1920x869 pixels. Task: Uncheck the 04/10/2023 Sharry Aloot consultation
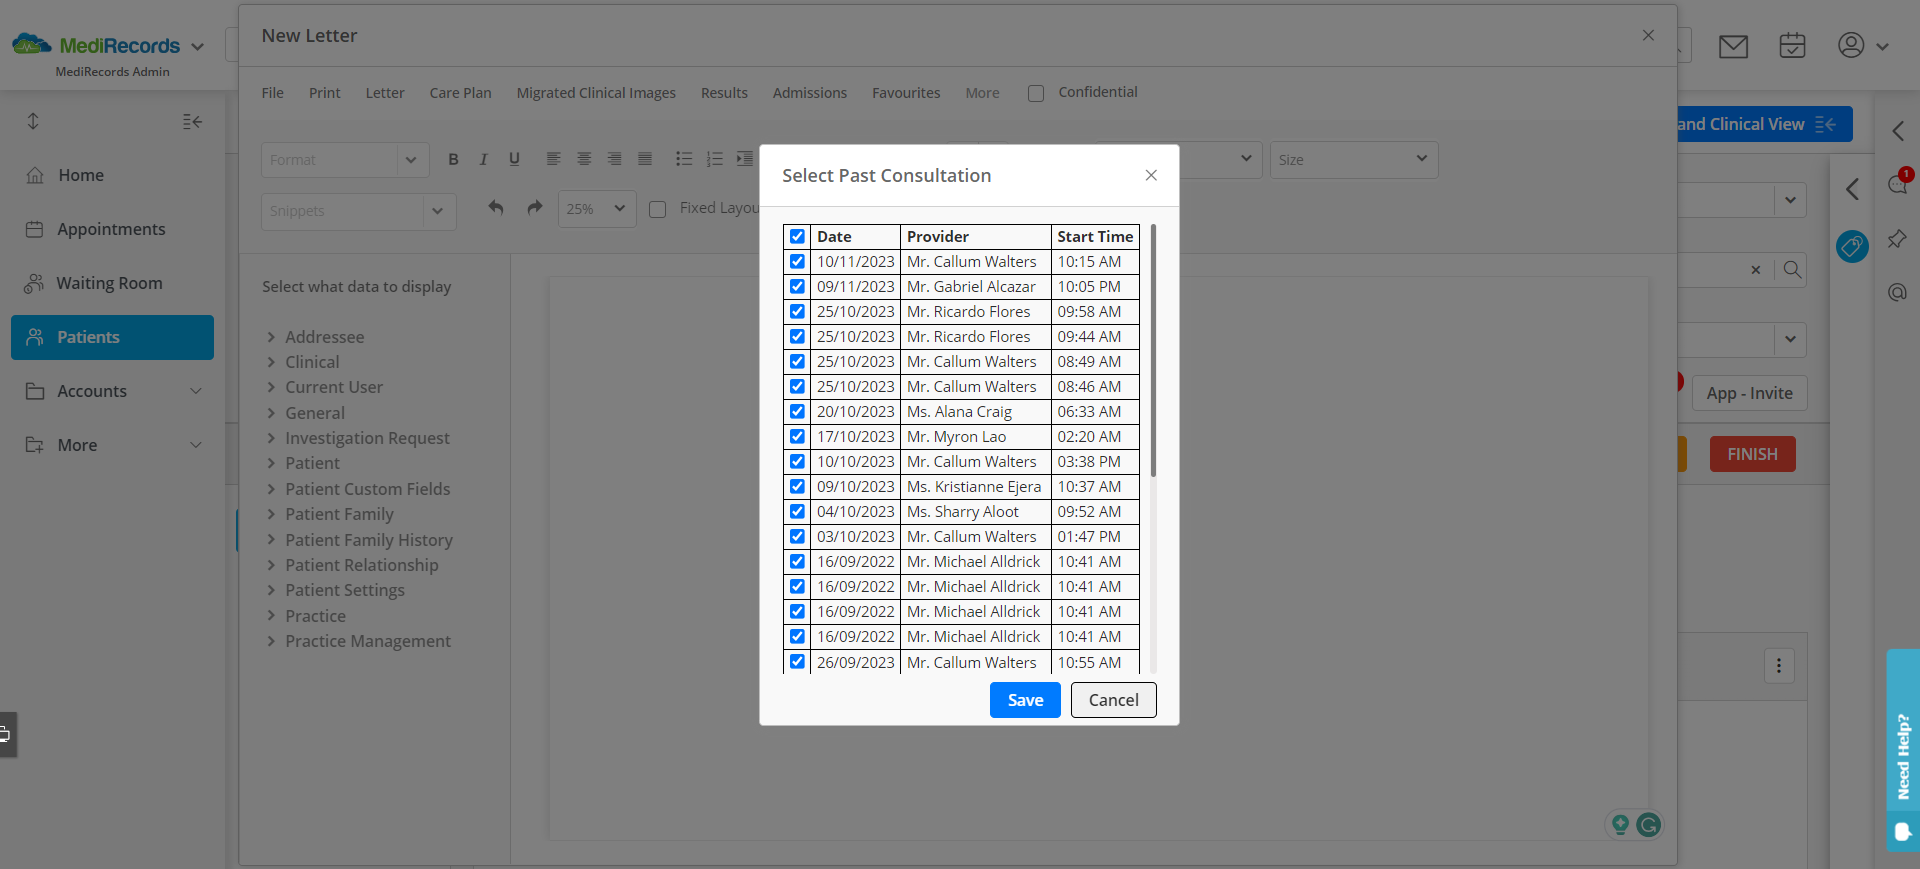pyautogui.click(x=797, y=512)
